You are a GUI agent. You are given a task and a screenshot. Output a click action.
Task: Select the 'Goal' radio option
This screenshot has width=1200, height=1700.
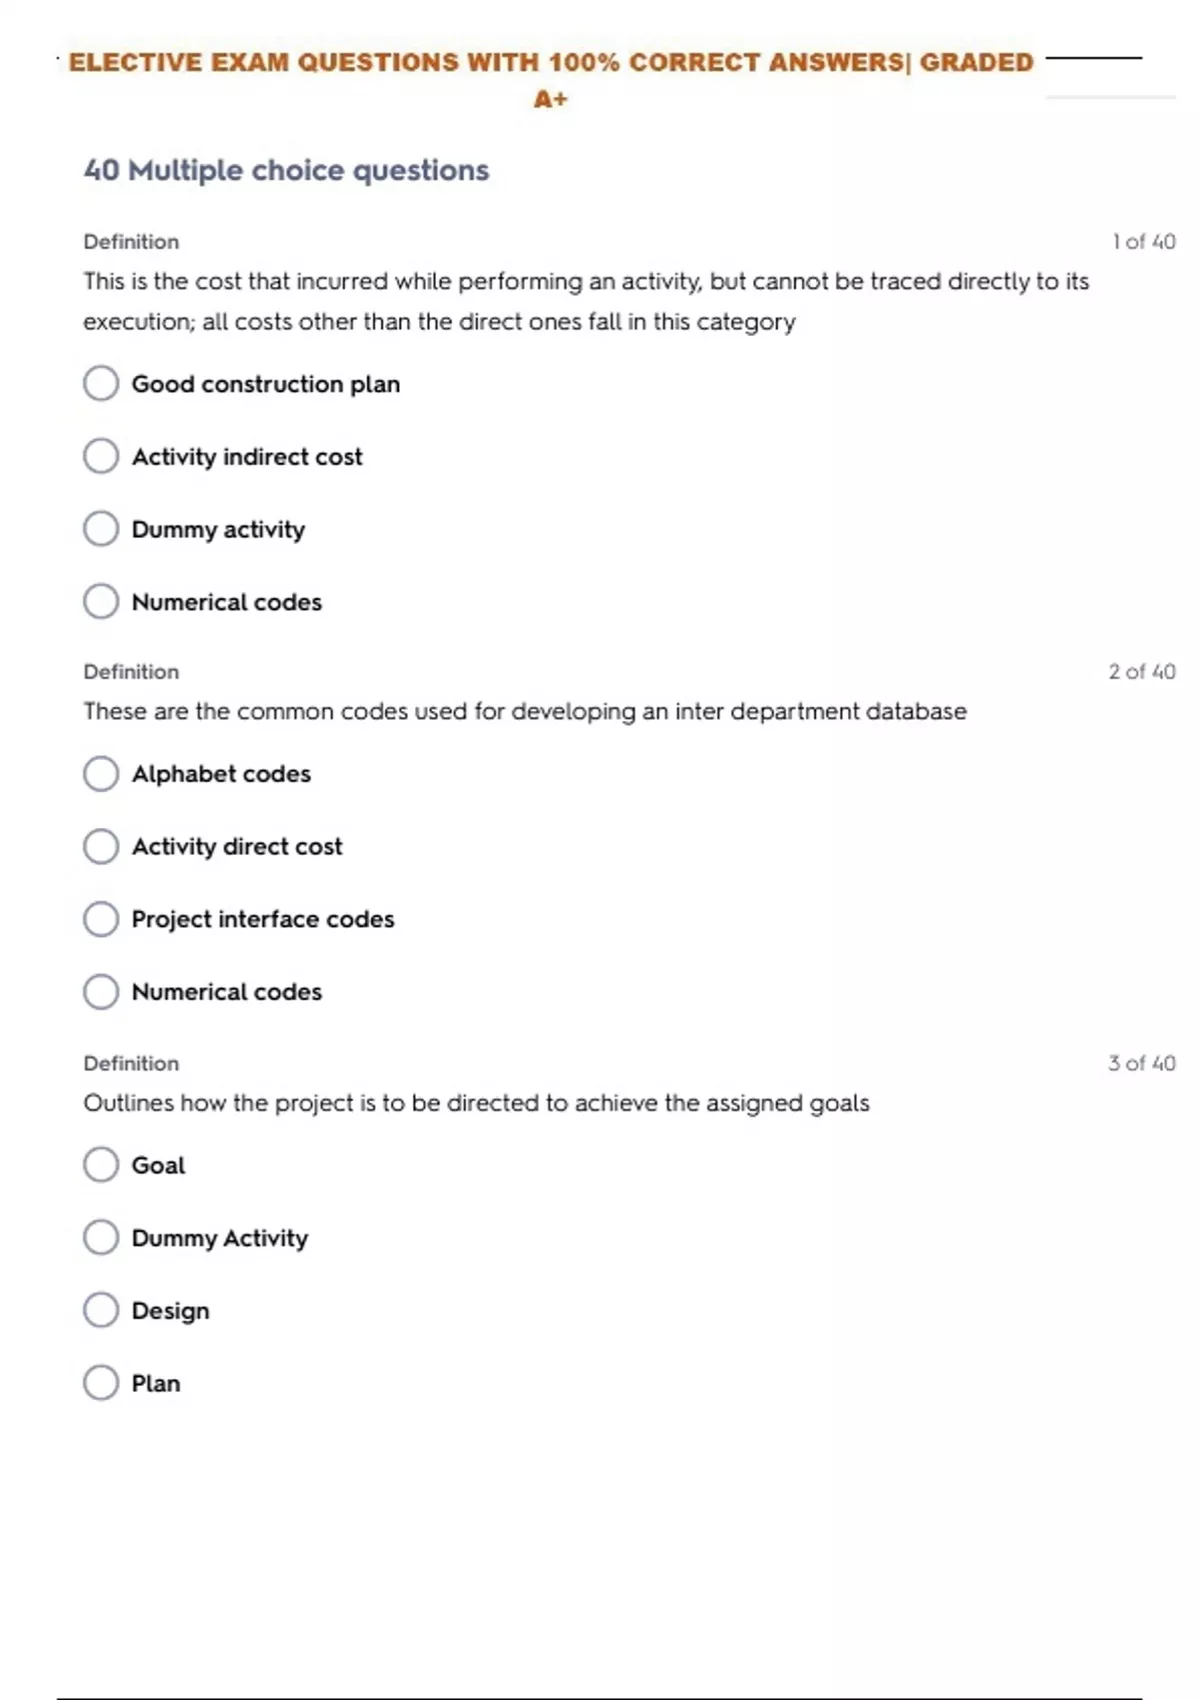point(101,1165)
